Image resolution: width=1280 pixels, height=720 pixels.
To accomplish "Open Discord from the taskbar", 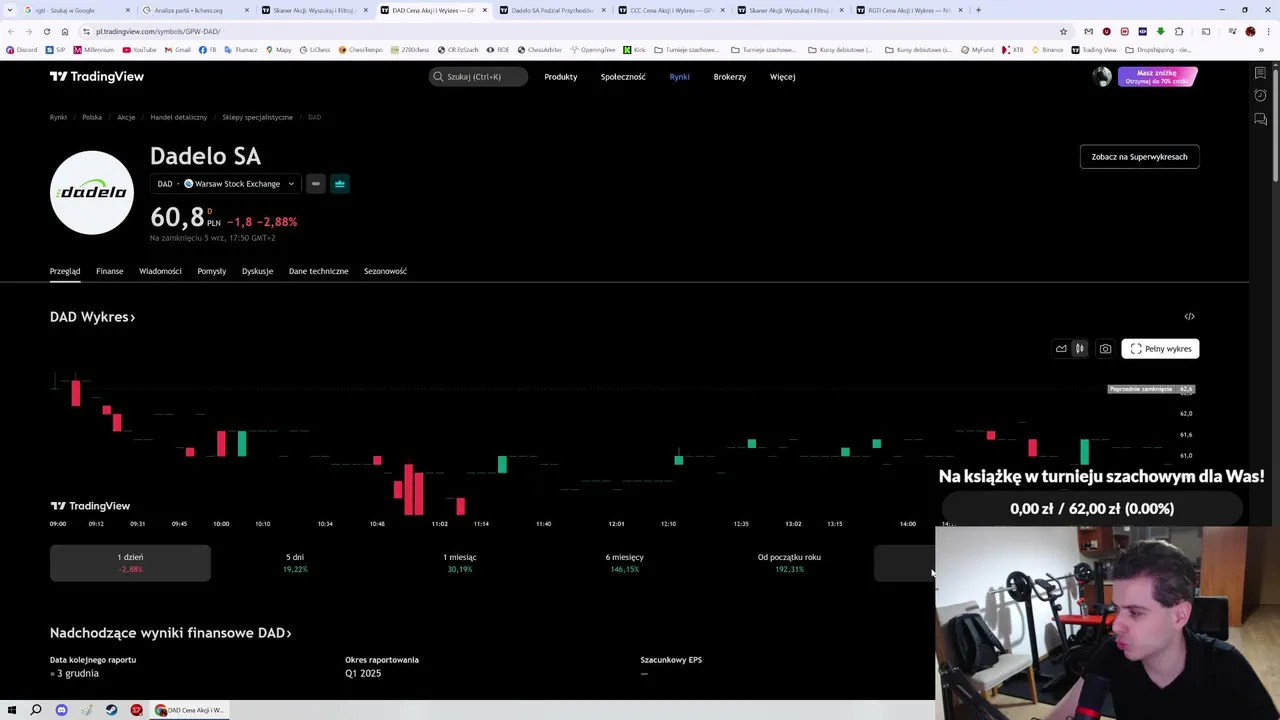I will pyautogui.click(x=61, y=710).
